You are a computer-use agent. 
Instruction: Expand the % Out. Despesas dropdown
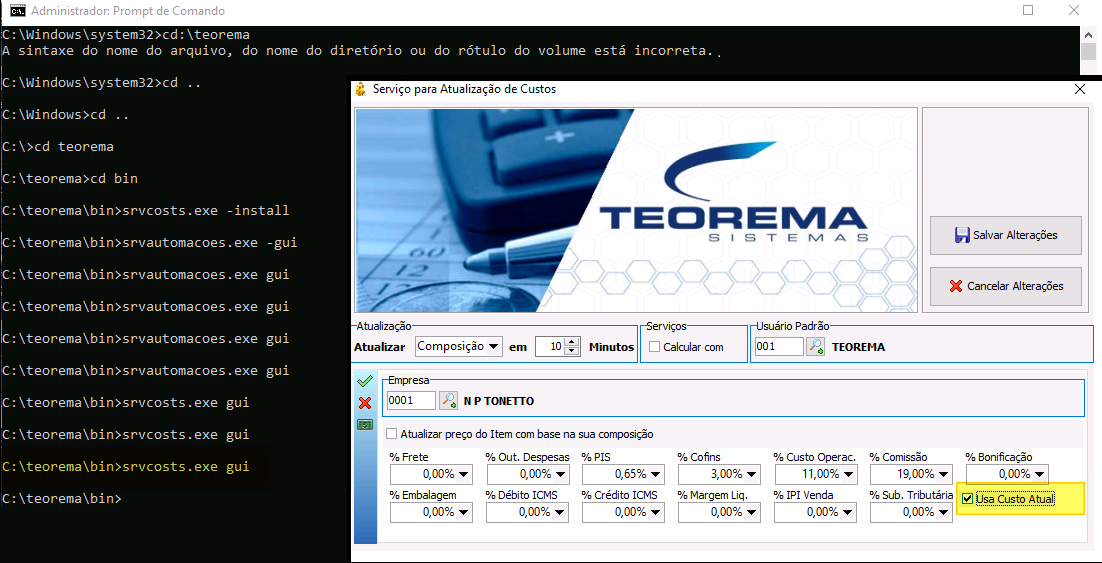(561, 474)
